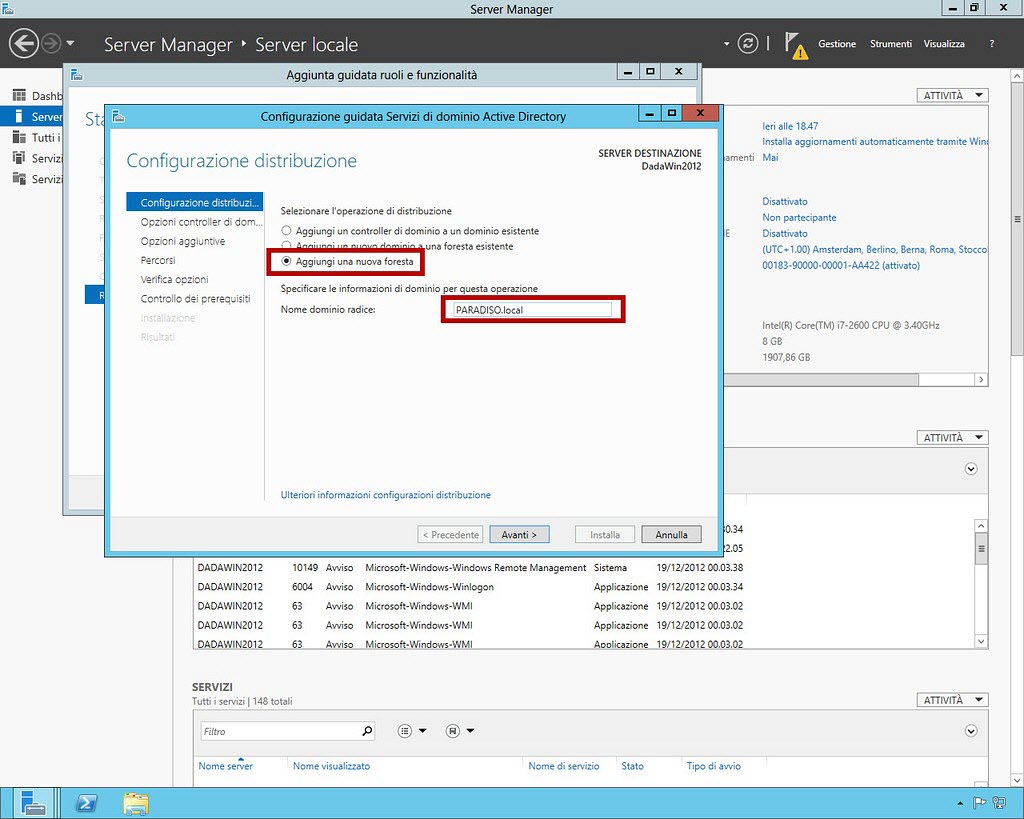The height and width of the screenshot is (819, 1024).
Task: Open the small dropdown before the refresh icon
Action: [726, 44]
